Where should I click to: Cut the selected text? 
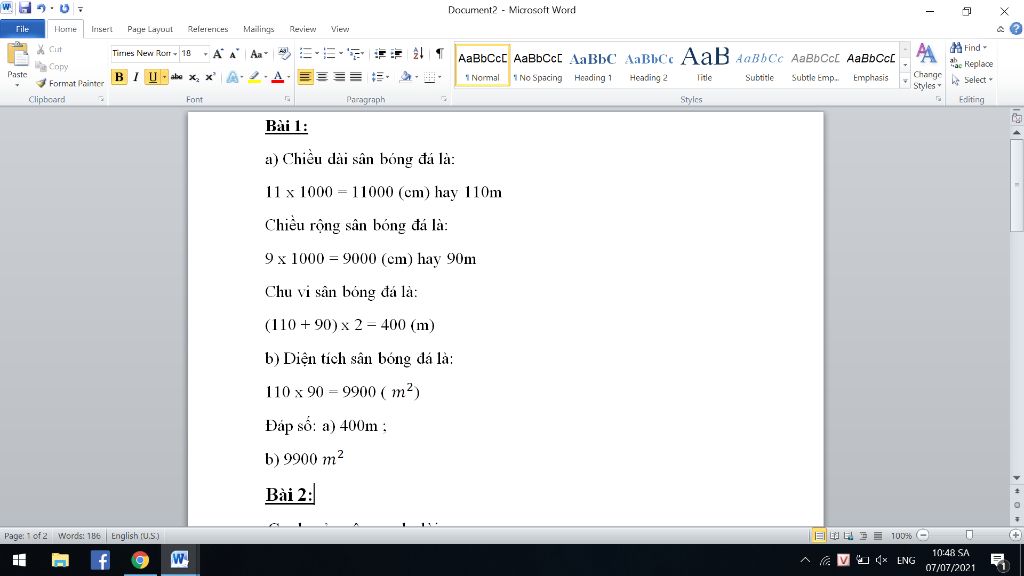click(x=49, y=50)
